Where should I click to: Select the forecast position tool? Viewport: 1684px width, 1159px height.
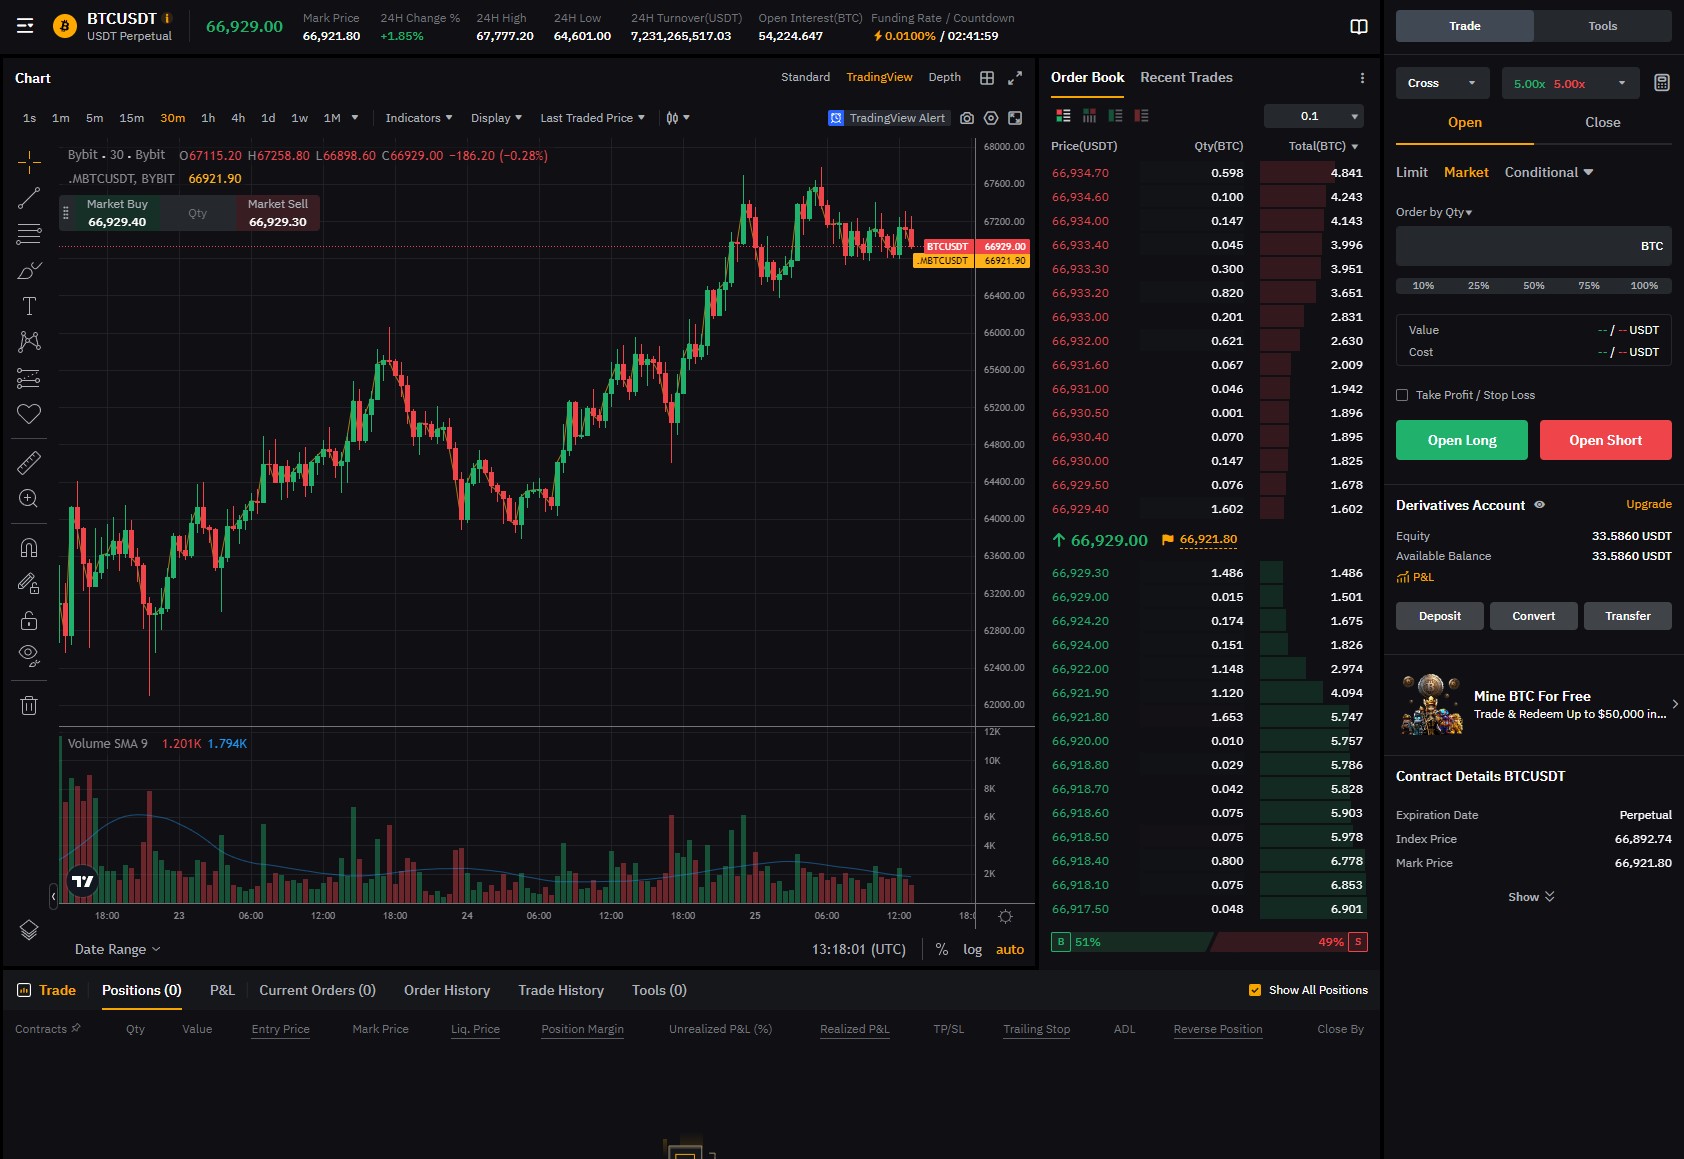pos(29,378)
